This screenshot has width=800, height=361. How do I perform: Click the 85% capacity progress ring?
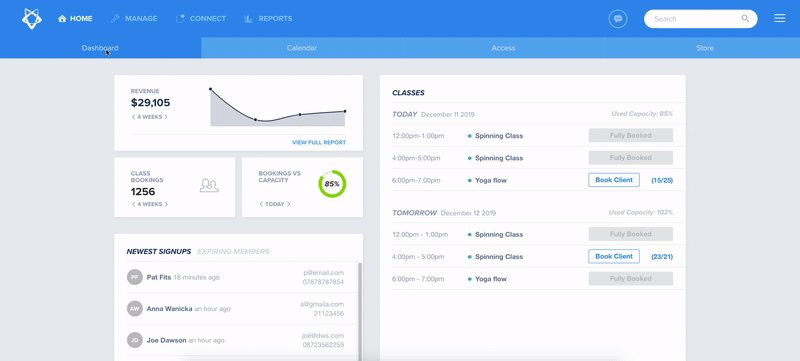pos(332,184)
